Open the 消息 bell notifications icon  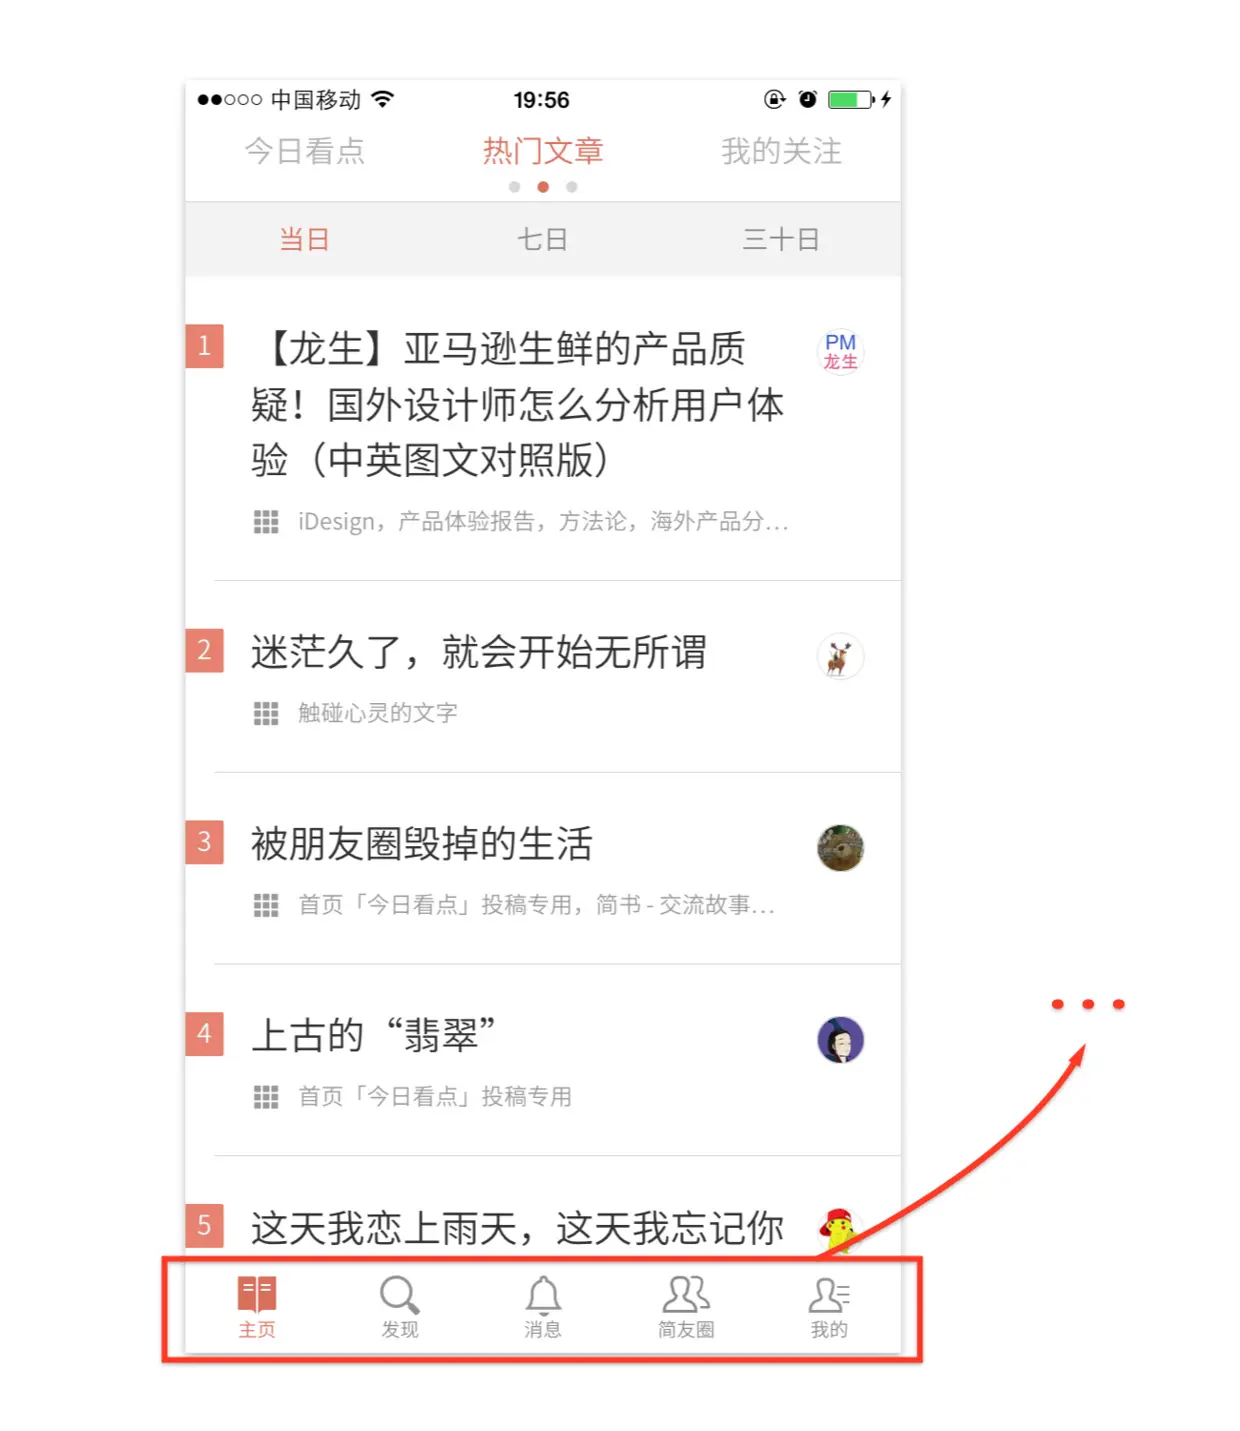[543, 1294]
